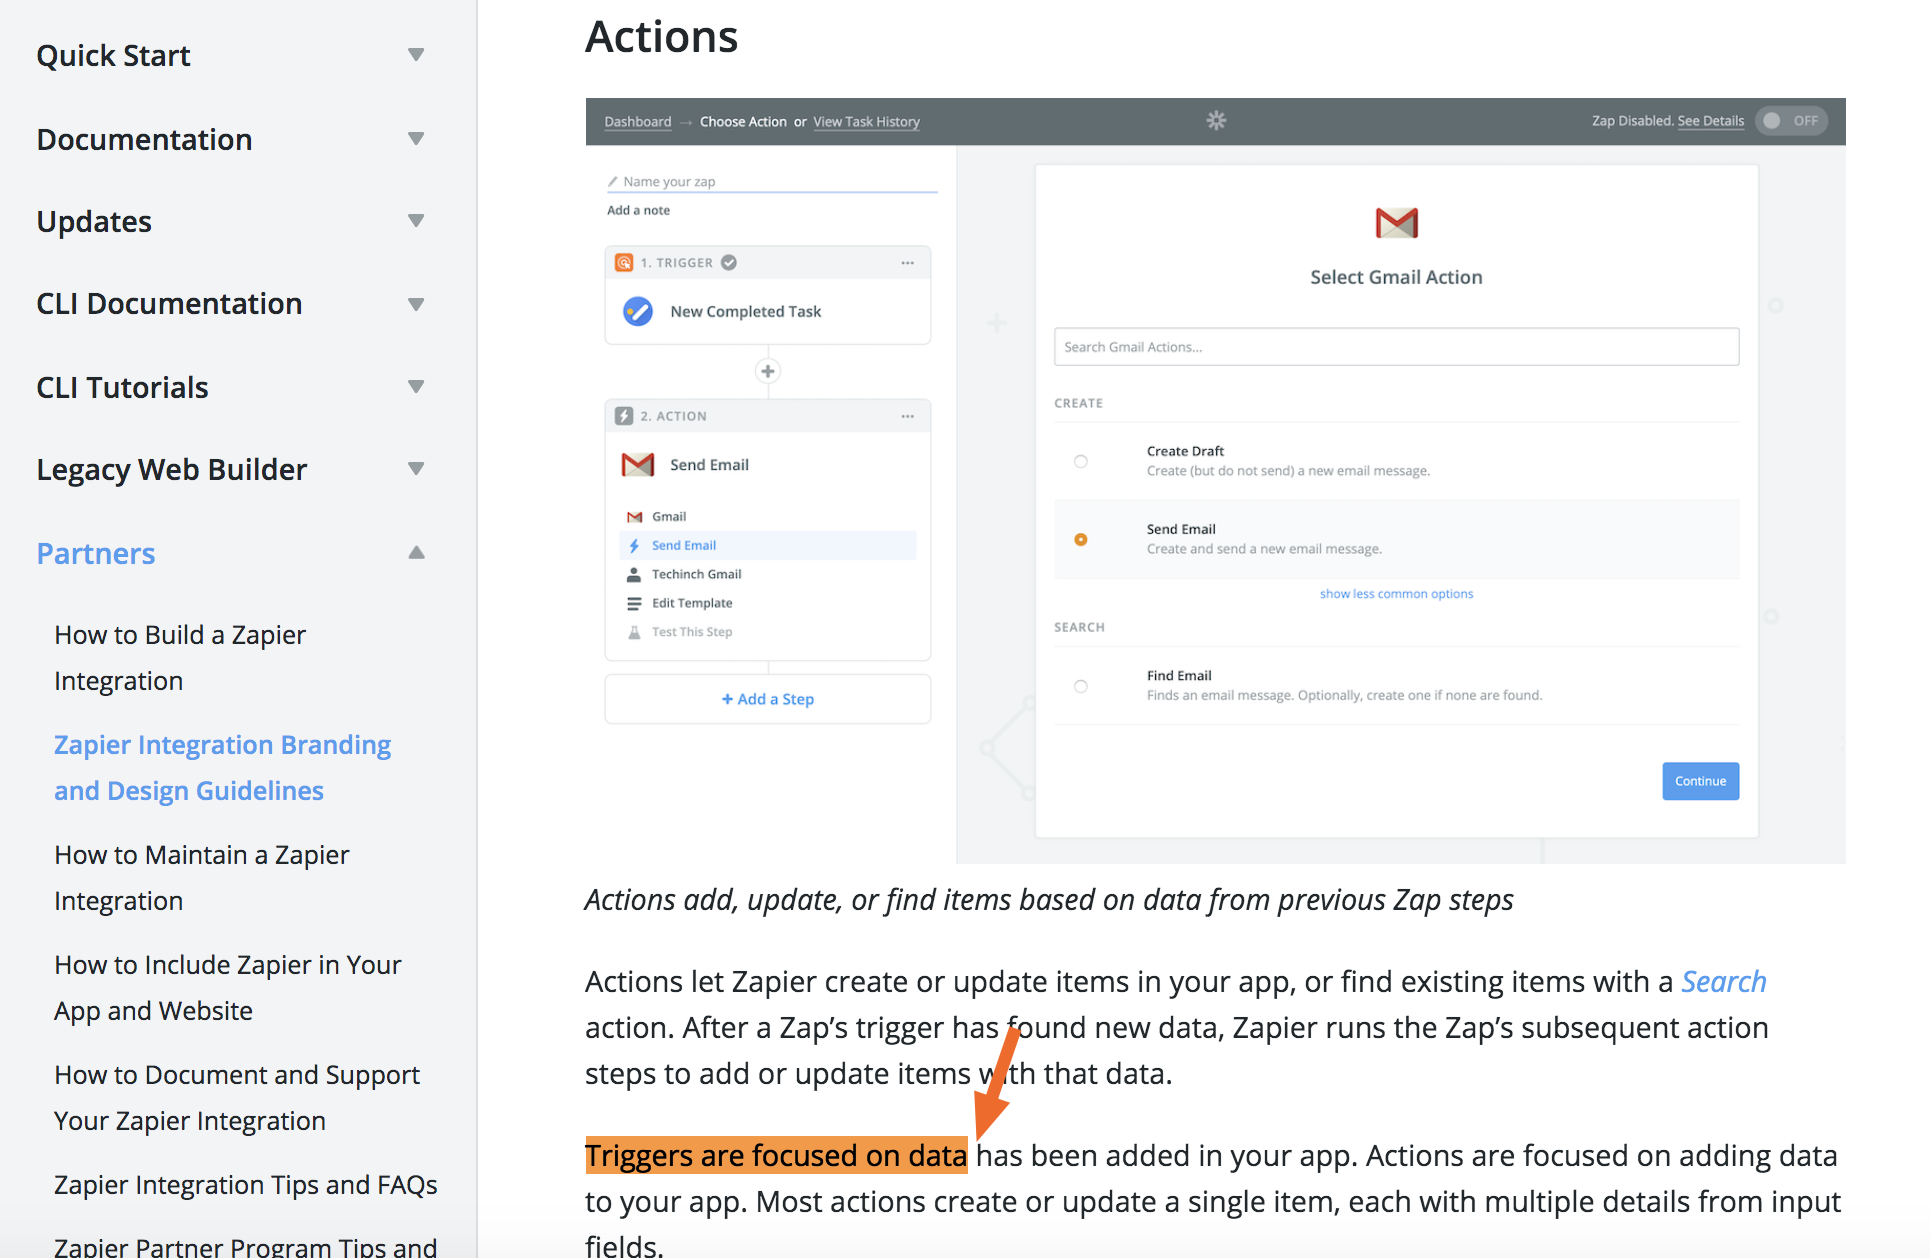Viewport: 1930px width, 1258px height.
Task: Click the blue checkmark New Completed Task icon
Action: click(638, 311)
